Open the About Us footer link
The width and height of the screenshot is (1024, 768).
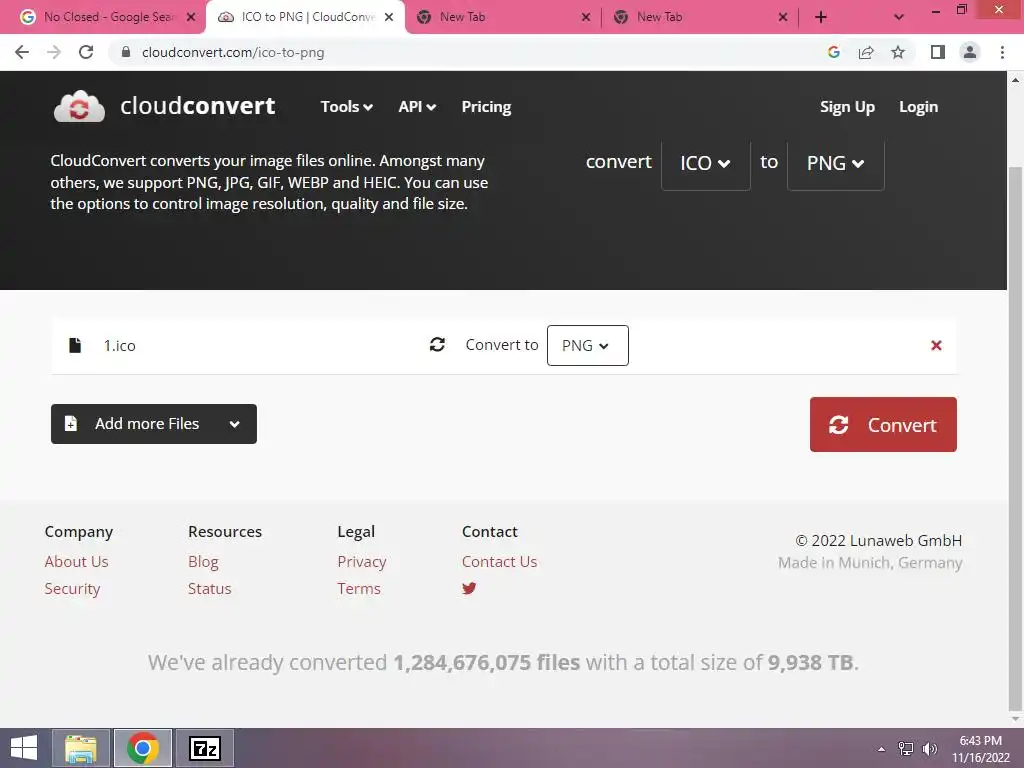76,562
